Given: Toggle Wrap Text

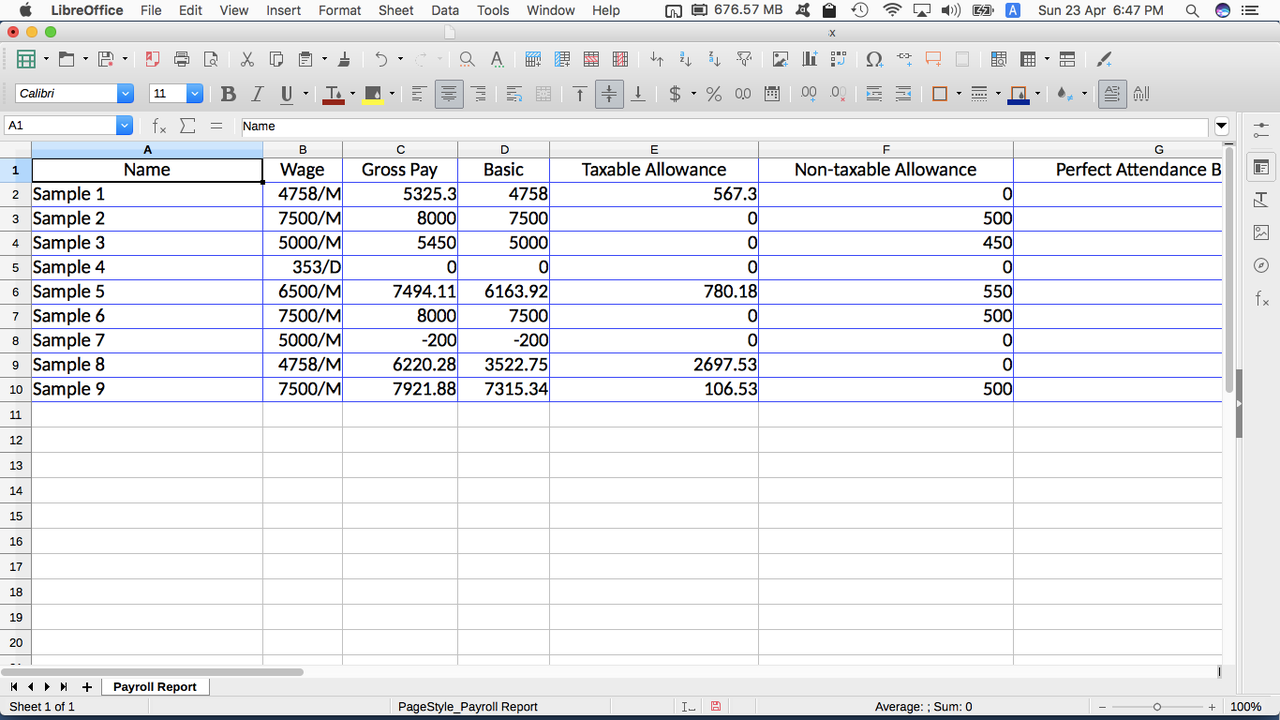Looking at the screenshot, I should click(x=514, y=94).
